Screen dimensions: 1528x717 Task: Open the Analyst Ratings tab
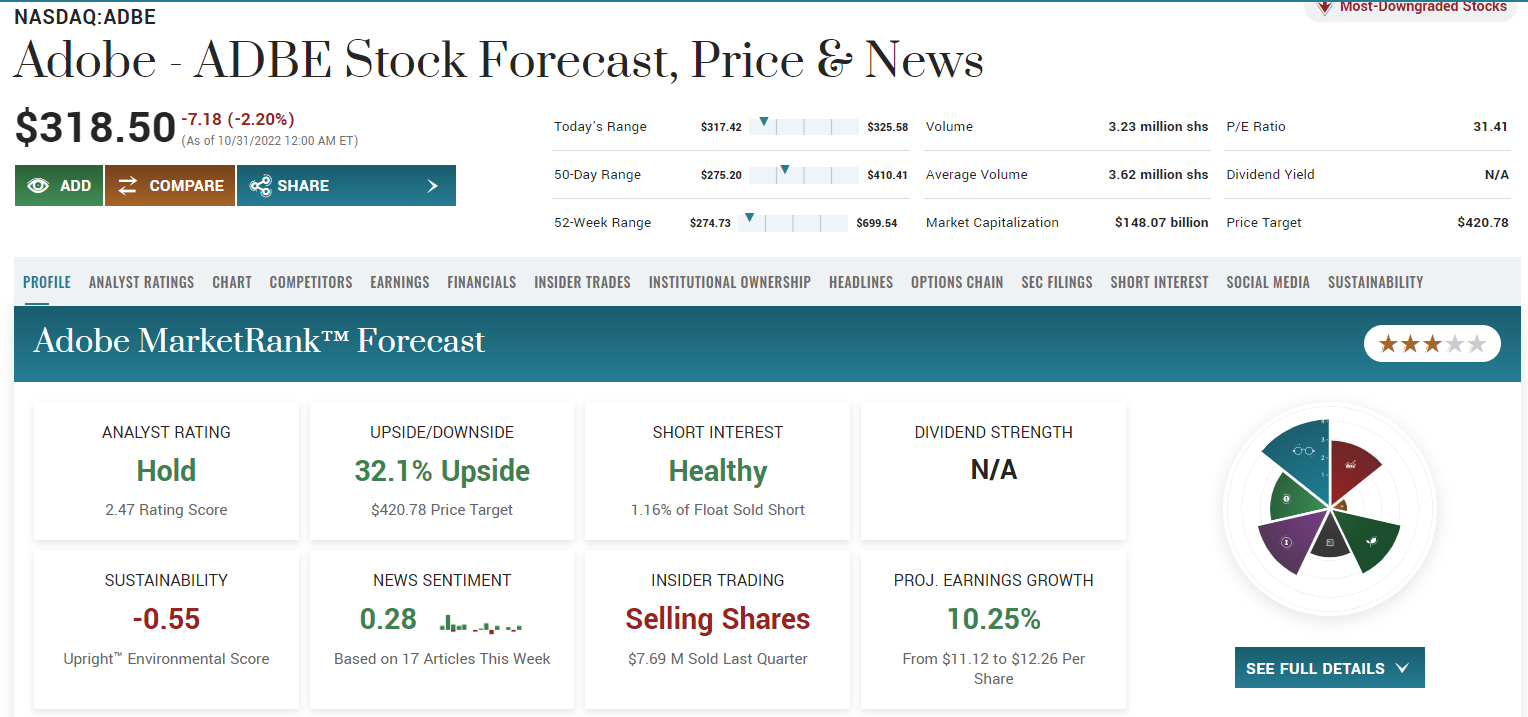click(x=141, y=282)
